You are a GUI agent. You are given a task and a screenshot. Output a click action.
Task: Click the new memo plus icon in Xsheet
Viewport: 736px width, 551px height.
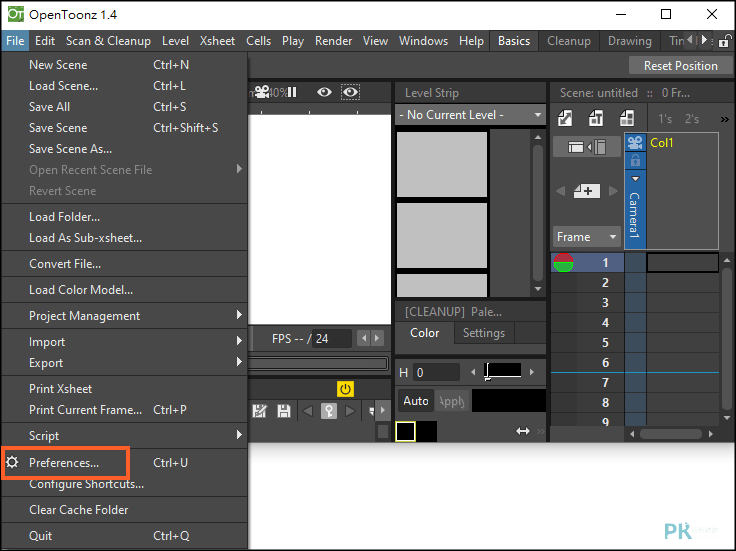(587, 191)
